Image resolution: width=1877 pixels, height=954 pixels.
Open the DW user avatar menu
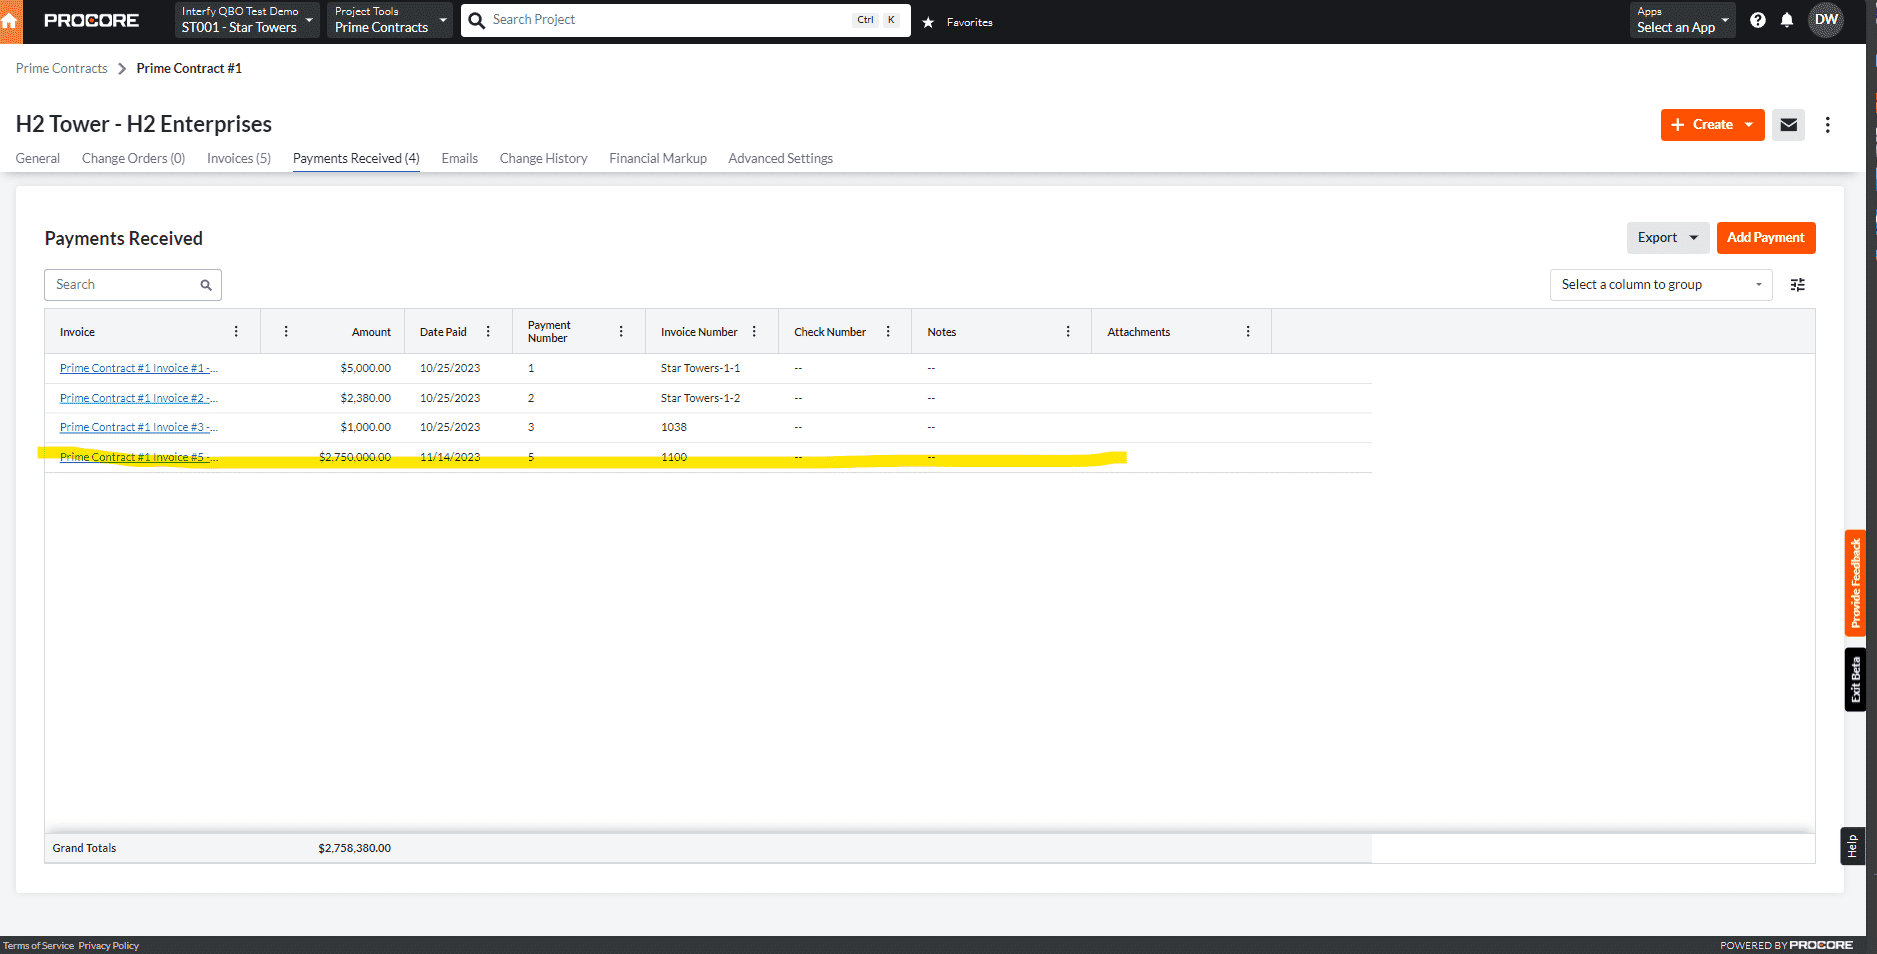[x=1827, y=19]
